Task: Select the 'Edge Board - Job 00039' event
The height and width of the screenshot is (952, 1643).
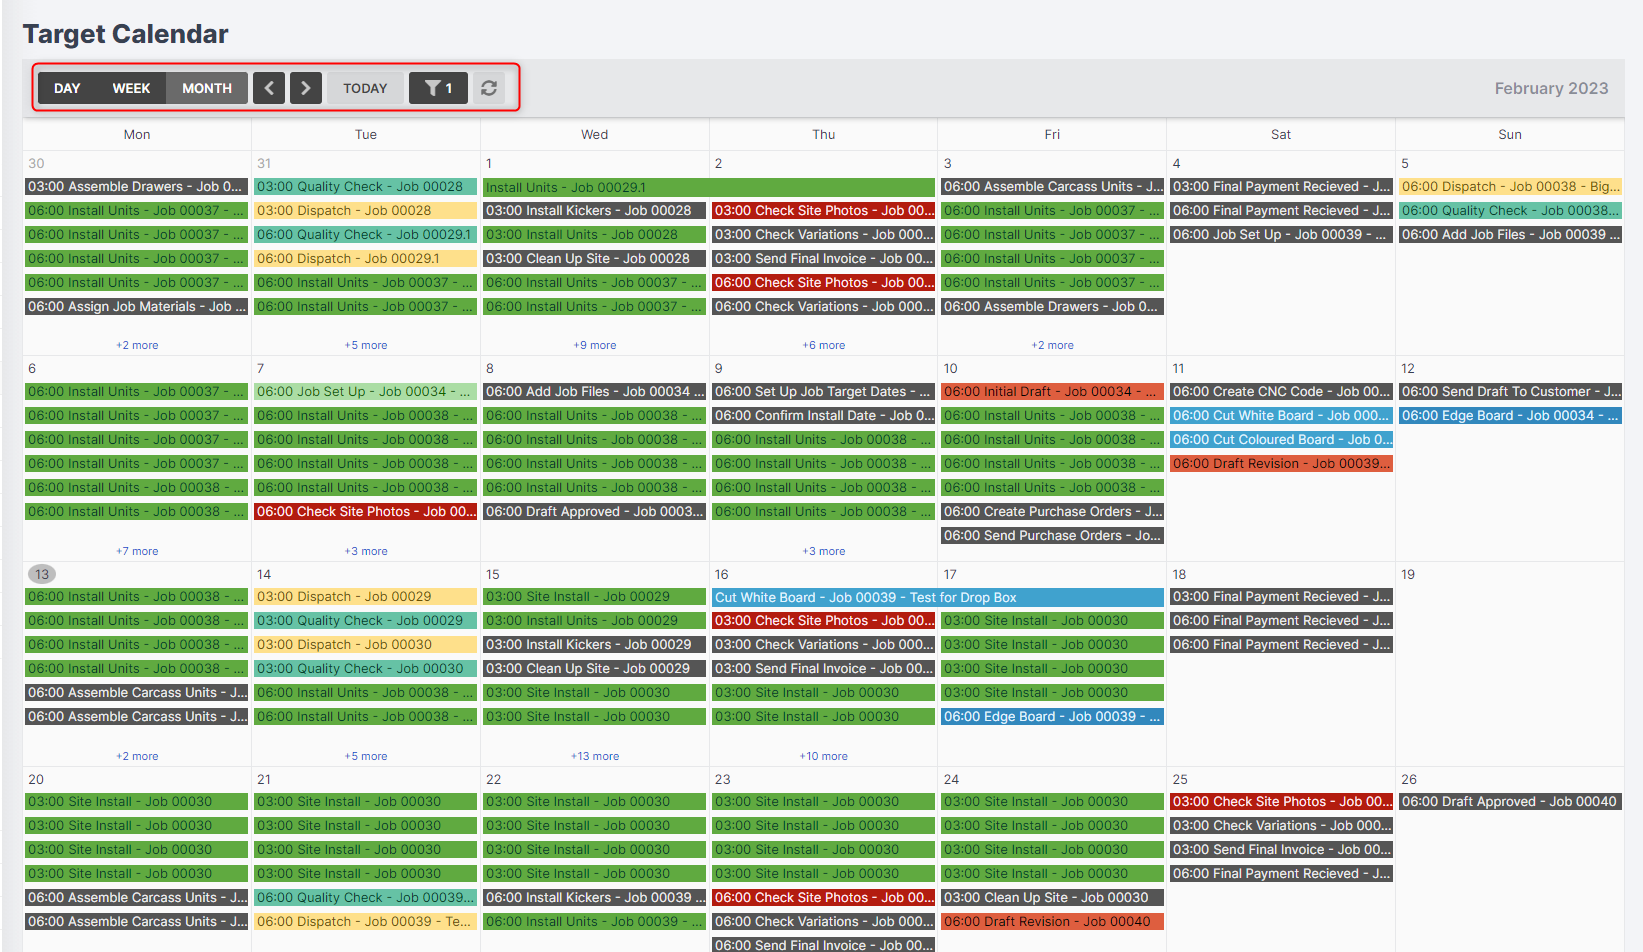Action: pos(1052,716)
